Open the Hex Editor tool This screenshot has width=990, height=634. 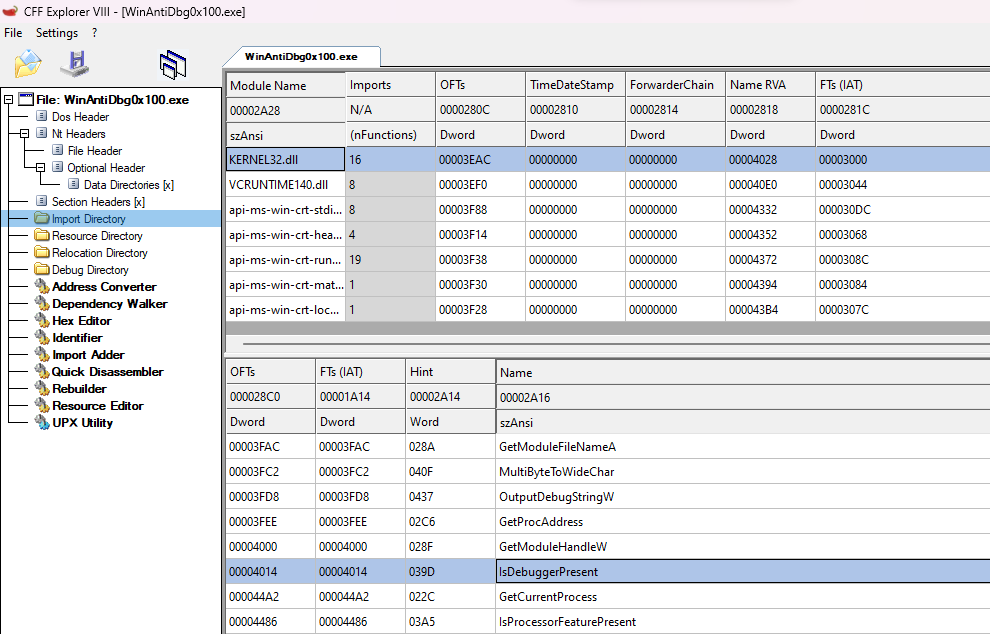pyautogui.click(x=81, y=321)
